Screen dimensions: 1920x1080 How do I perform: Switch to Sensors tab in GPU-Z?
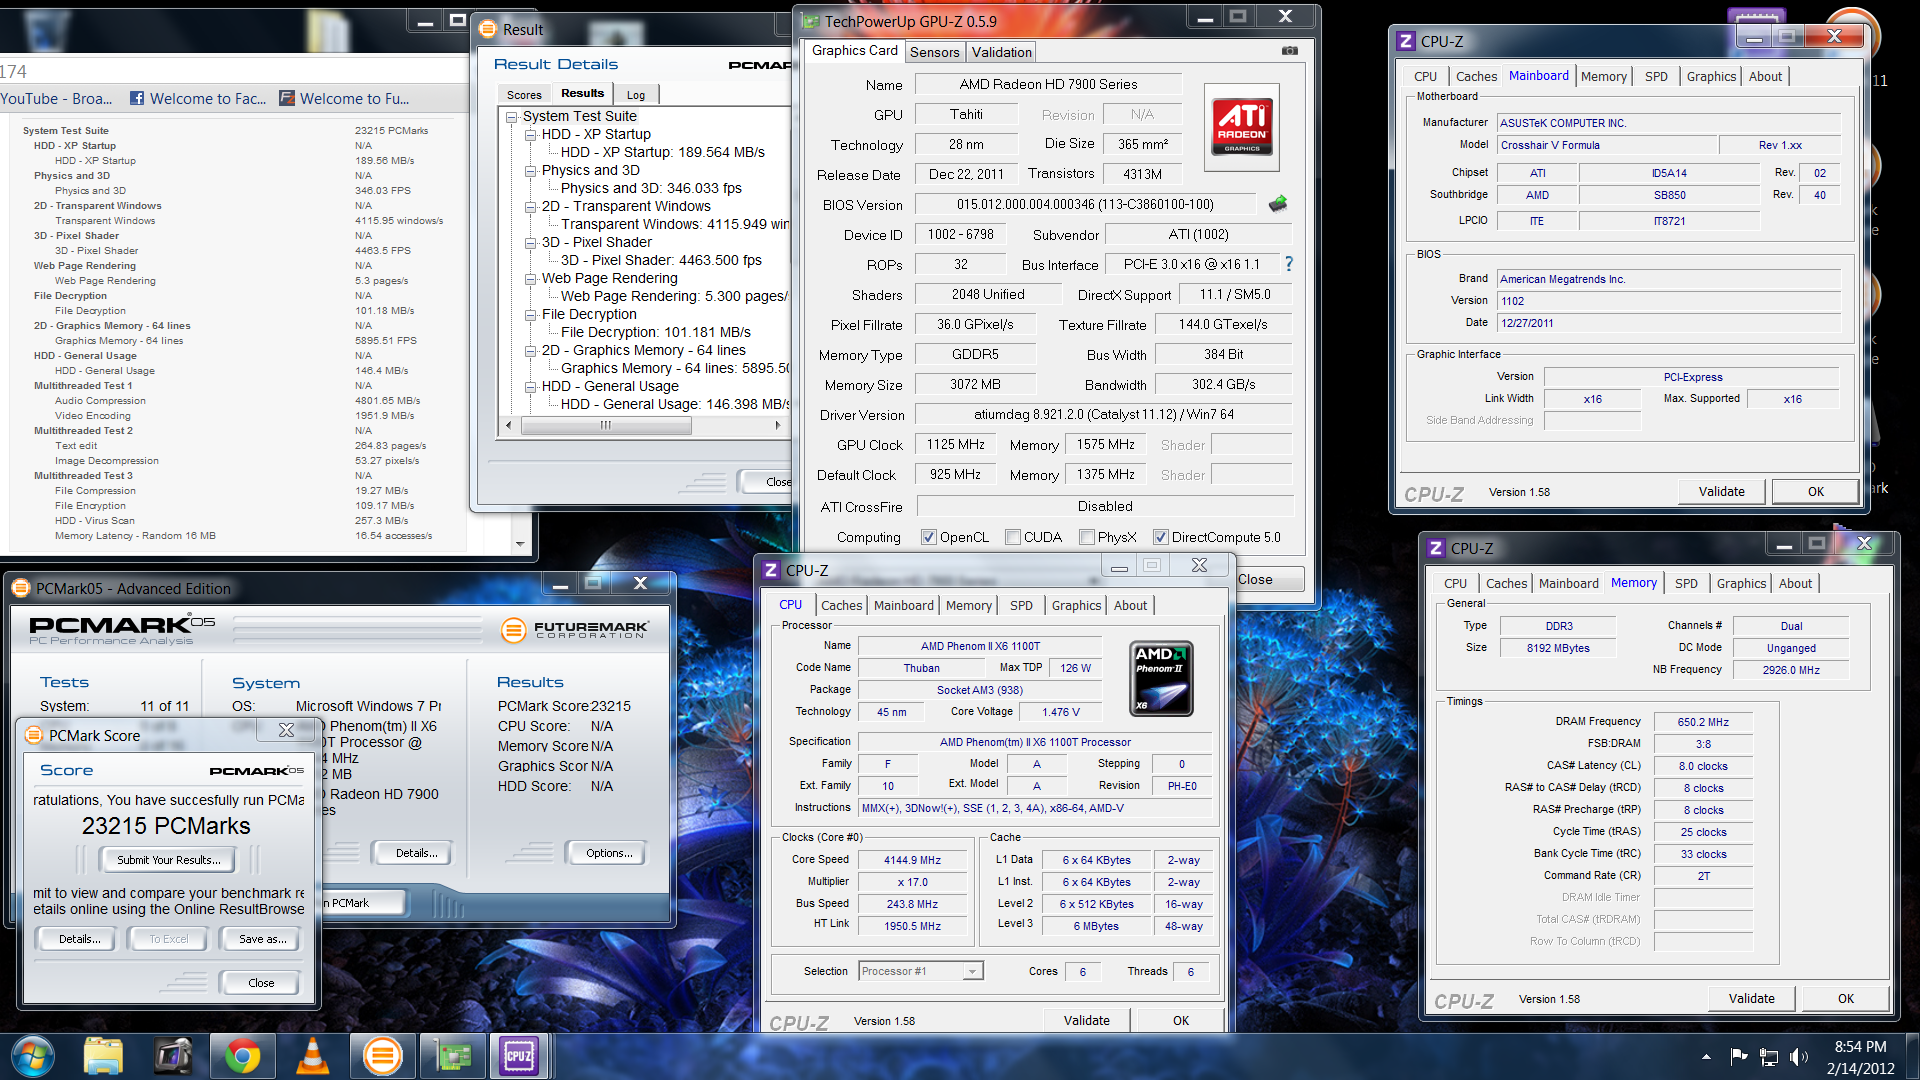(x=935, y=52)
